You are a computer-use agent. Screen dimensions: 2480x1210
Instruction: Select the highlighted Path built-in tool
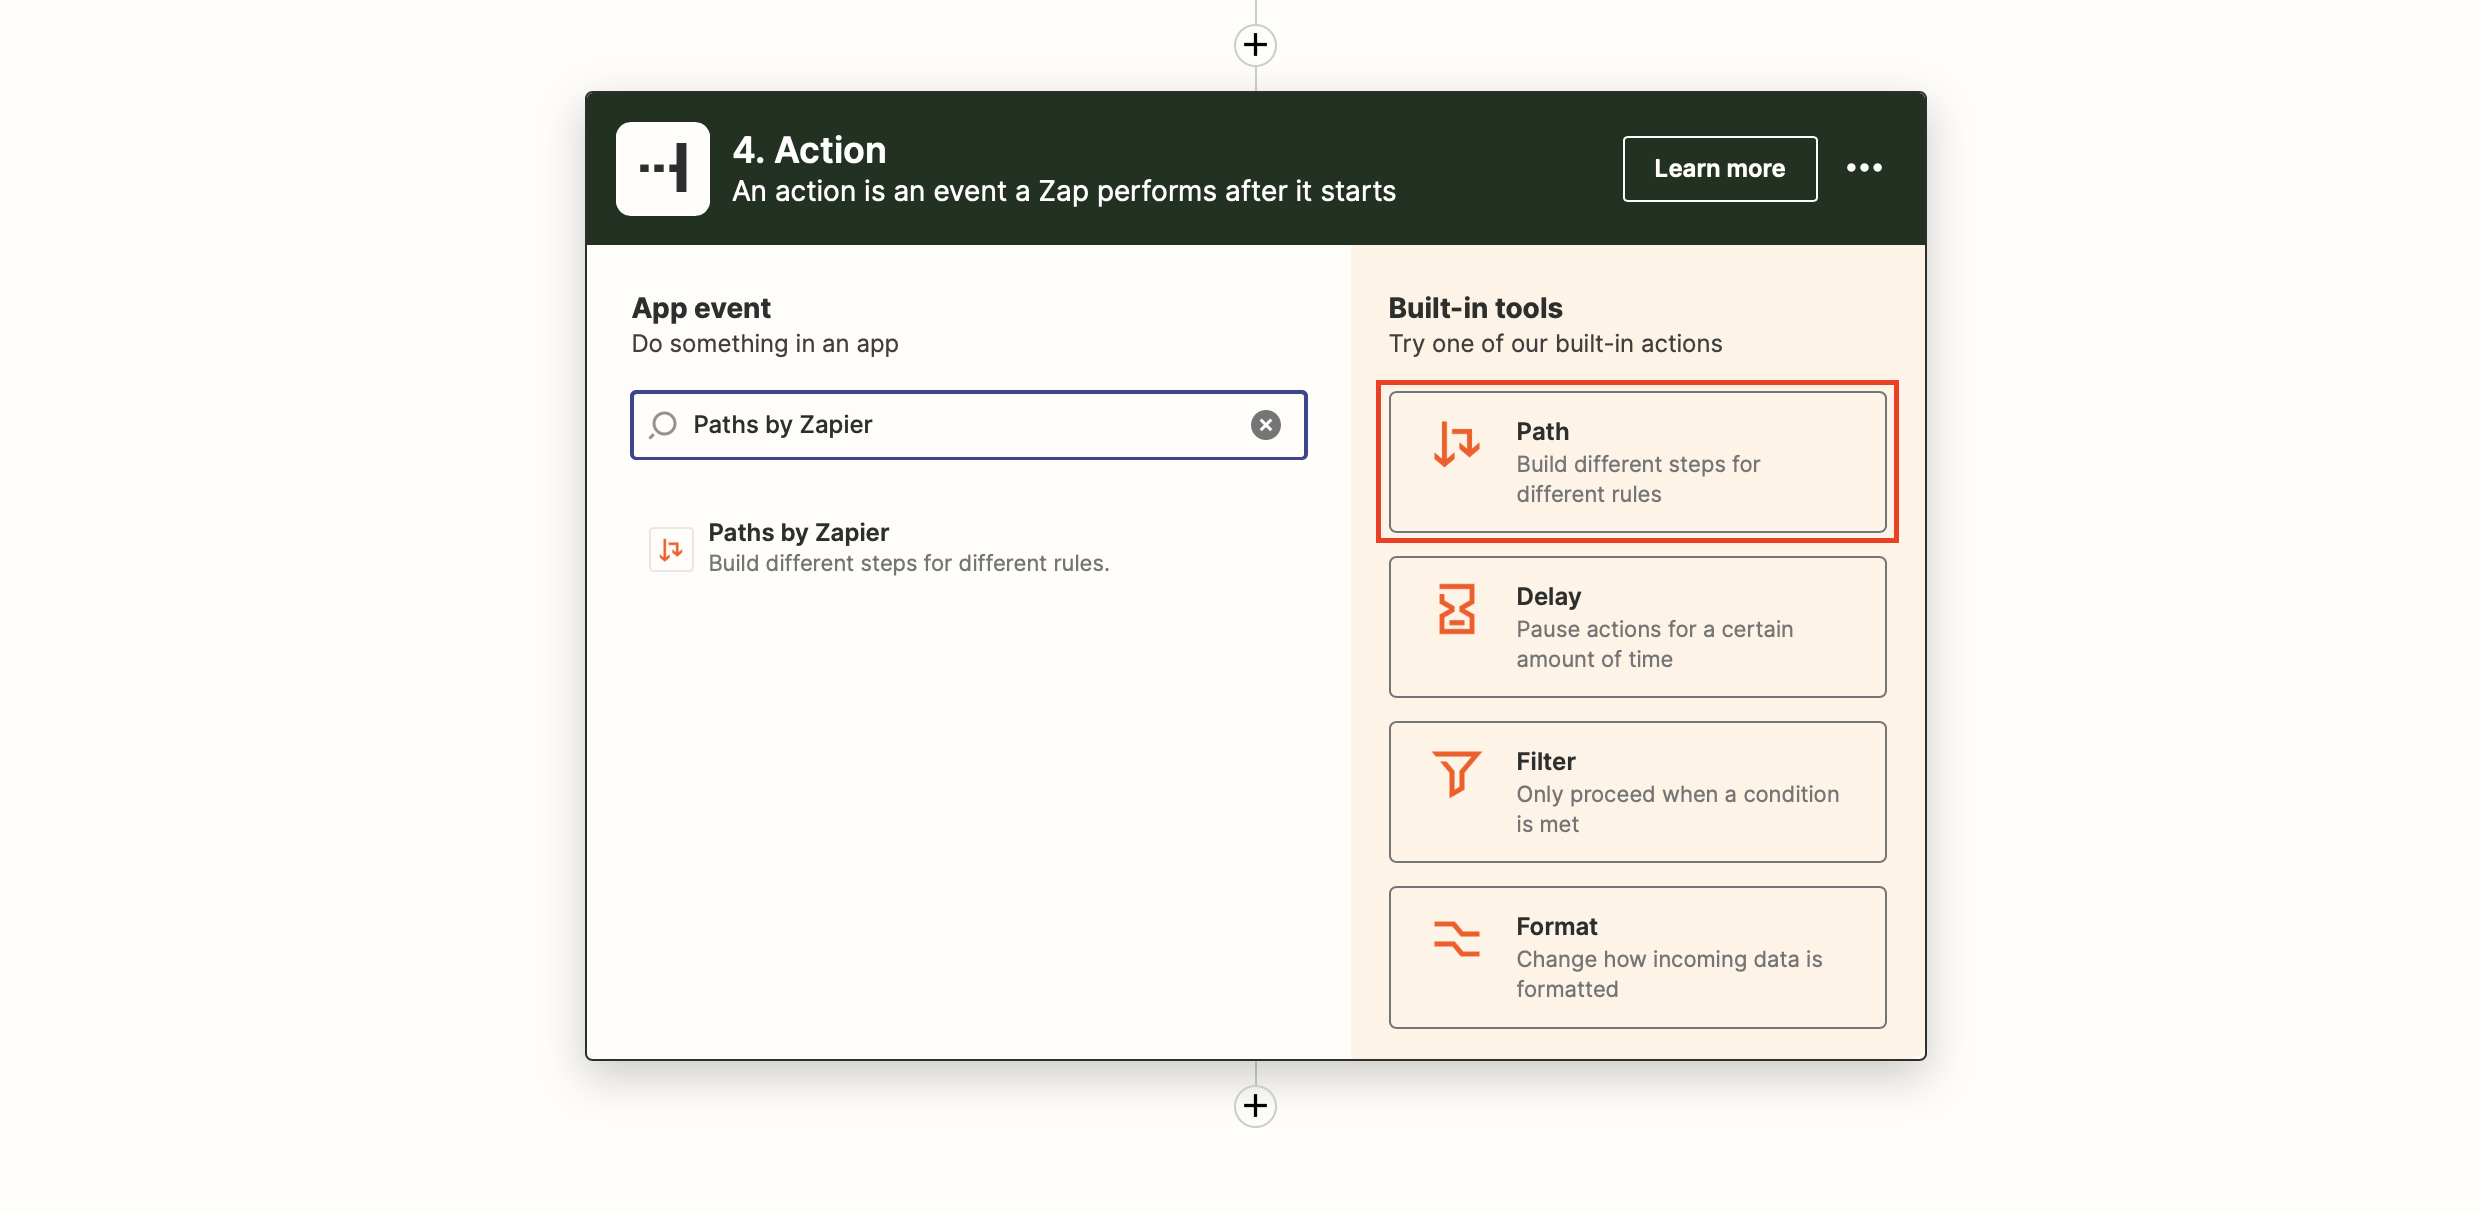click(x=1637, y=462)
